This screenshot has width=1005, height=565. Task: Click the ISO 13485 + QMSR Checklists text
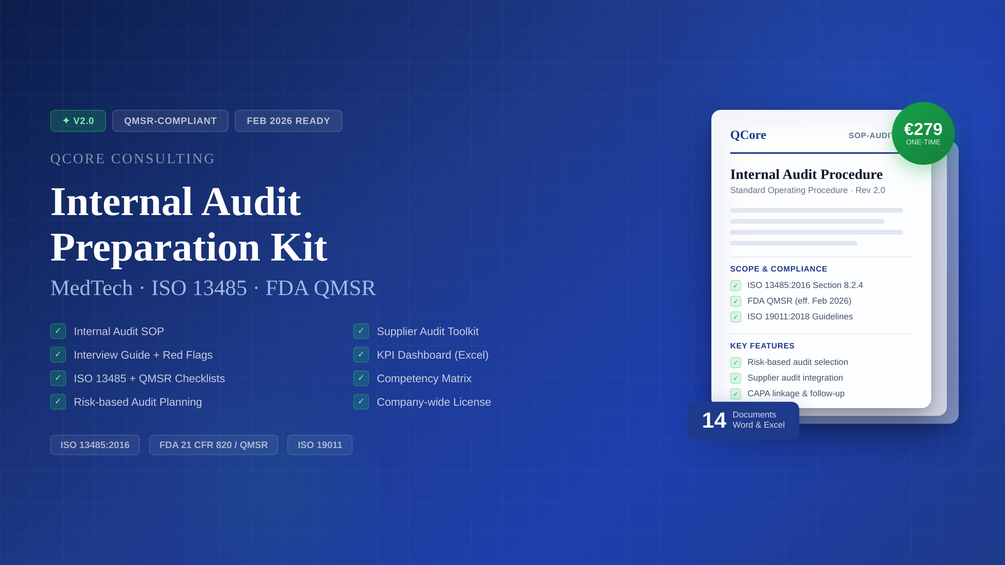click(x=149, y=379)
